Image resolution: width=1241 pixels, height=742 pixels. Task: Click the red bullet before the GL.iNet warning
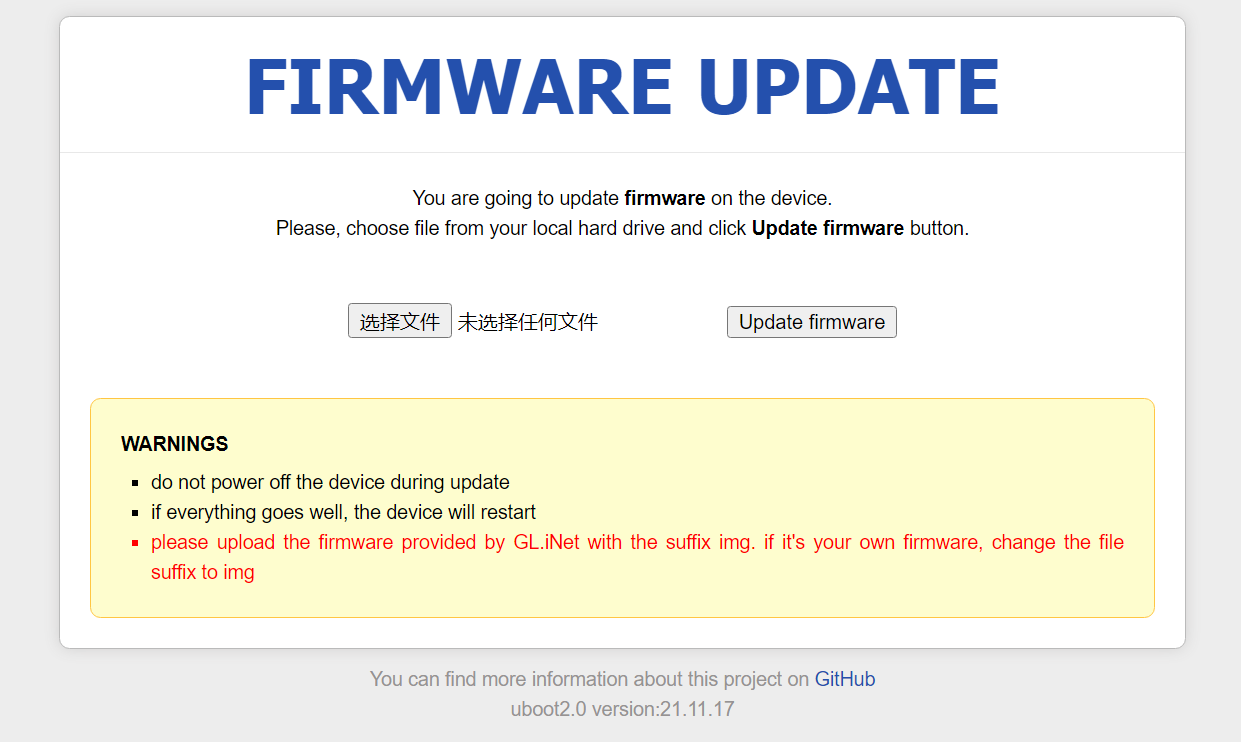click(x=135, y=543)
